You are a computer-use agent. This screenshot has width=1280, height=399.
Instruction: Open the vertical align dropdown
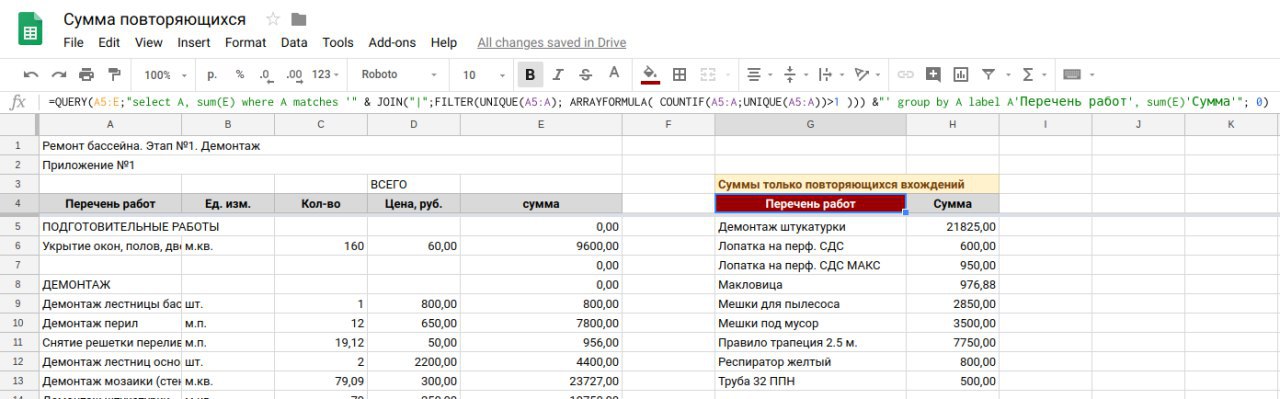(x=795, y=74)
